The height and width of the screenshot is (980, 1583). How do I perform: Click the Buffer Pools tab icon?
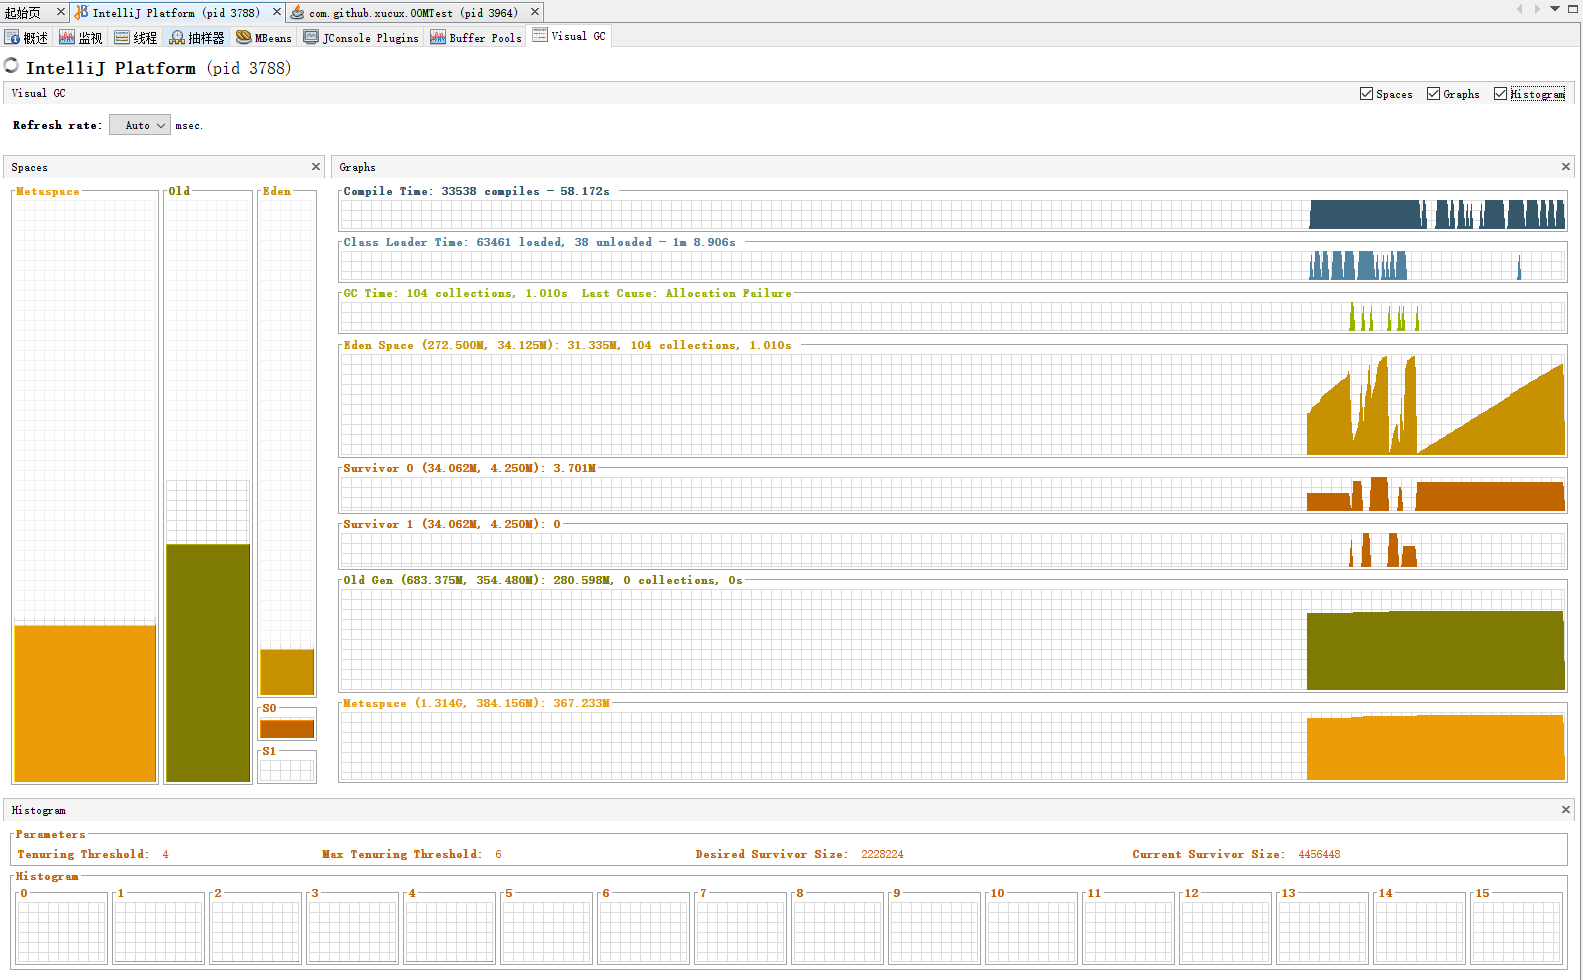[x=438, y=38]
